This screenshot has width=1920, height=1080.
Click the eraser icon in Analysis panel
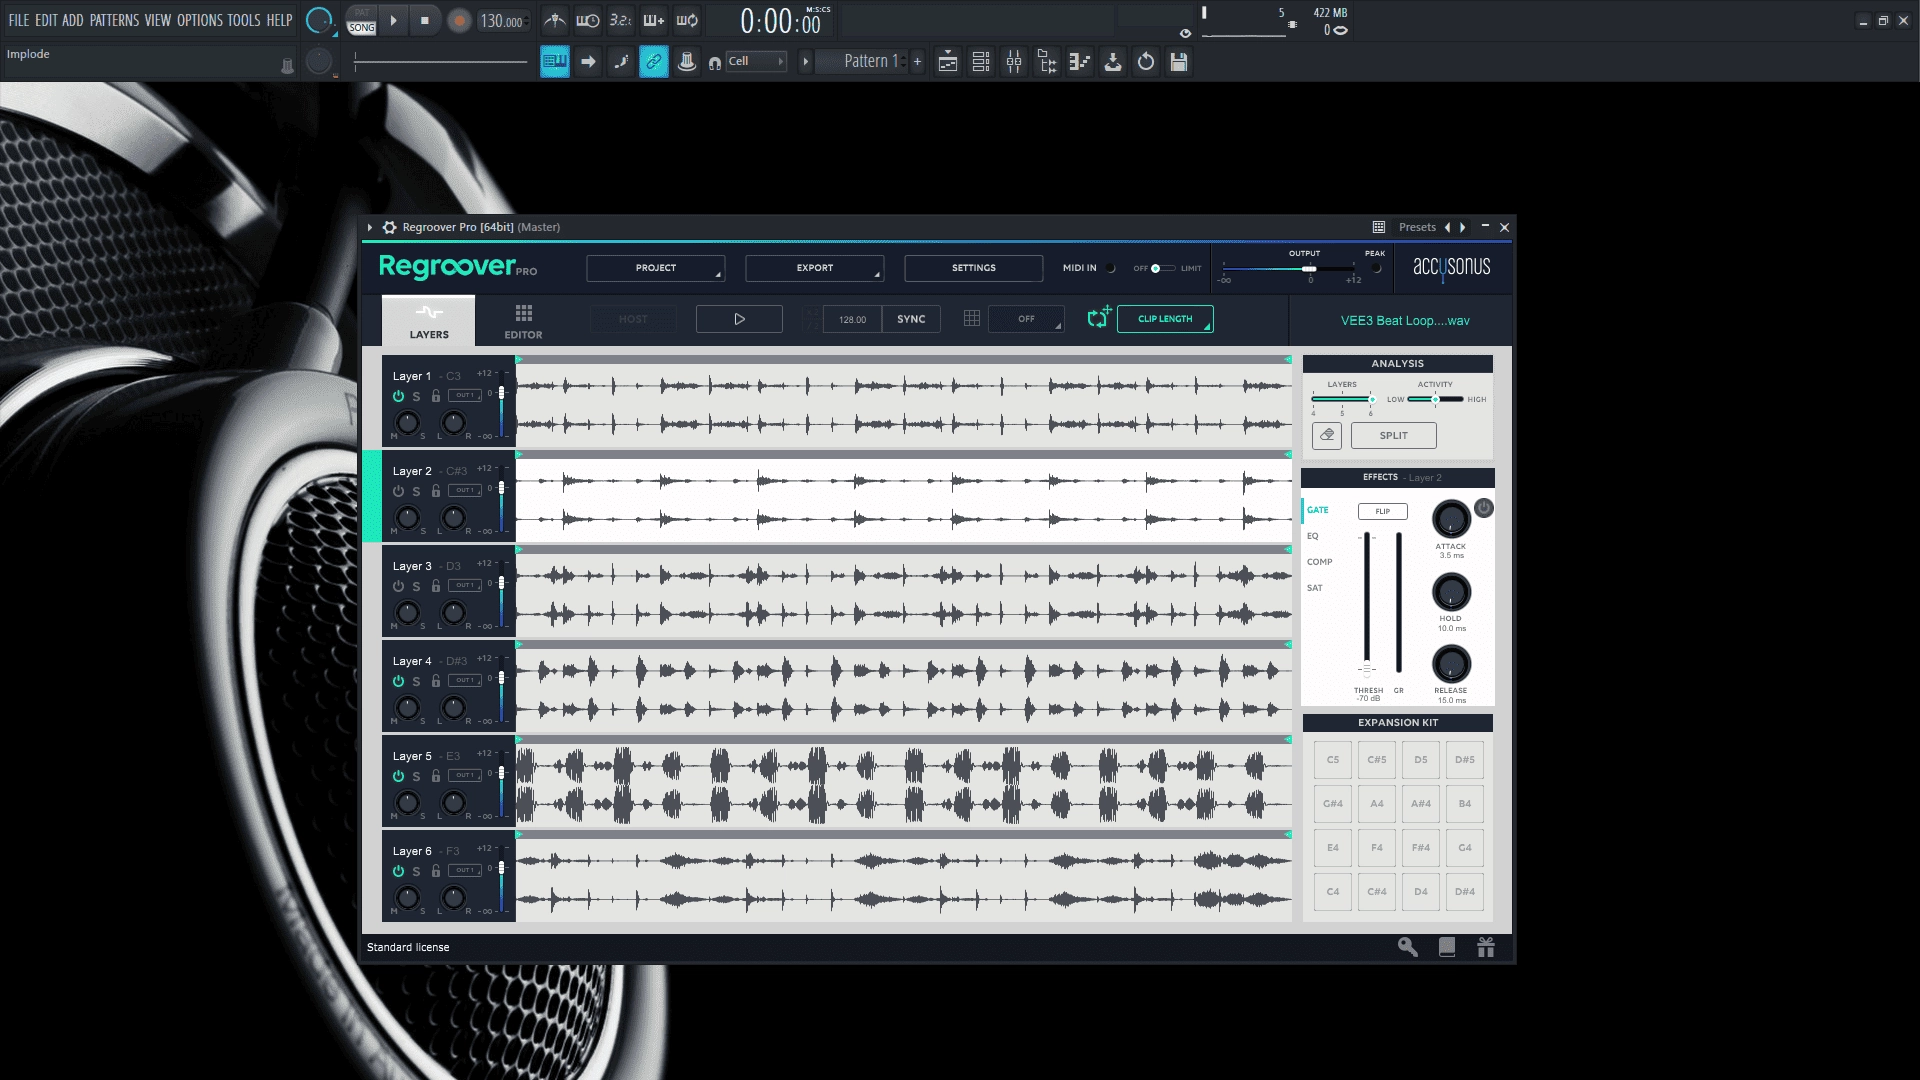pos(1327,435)
